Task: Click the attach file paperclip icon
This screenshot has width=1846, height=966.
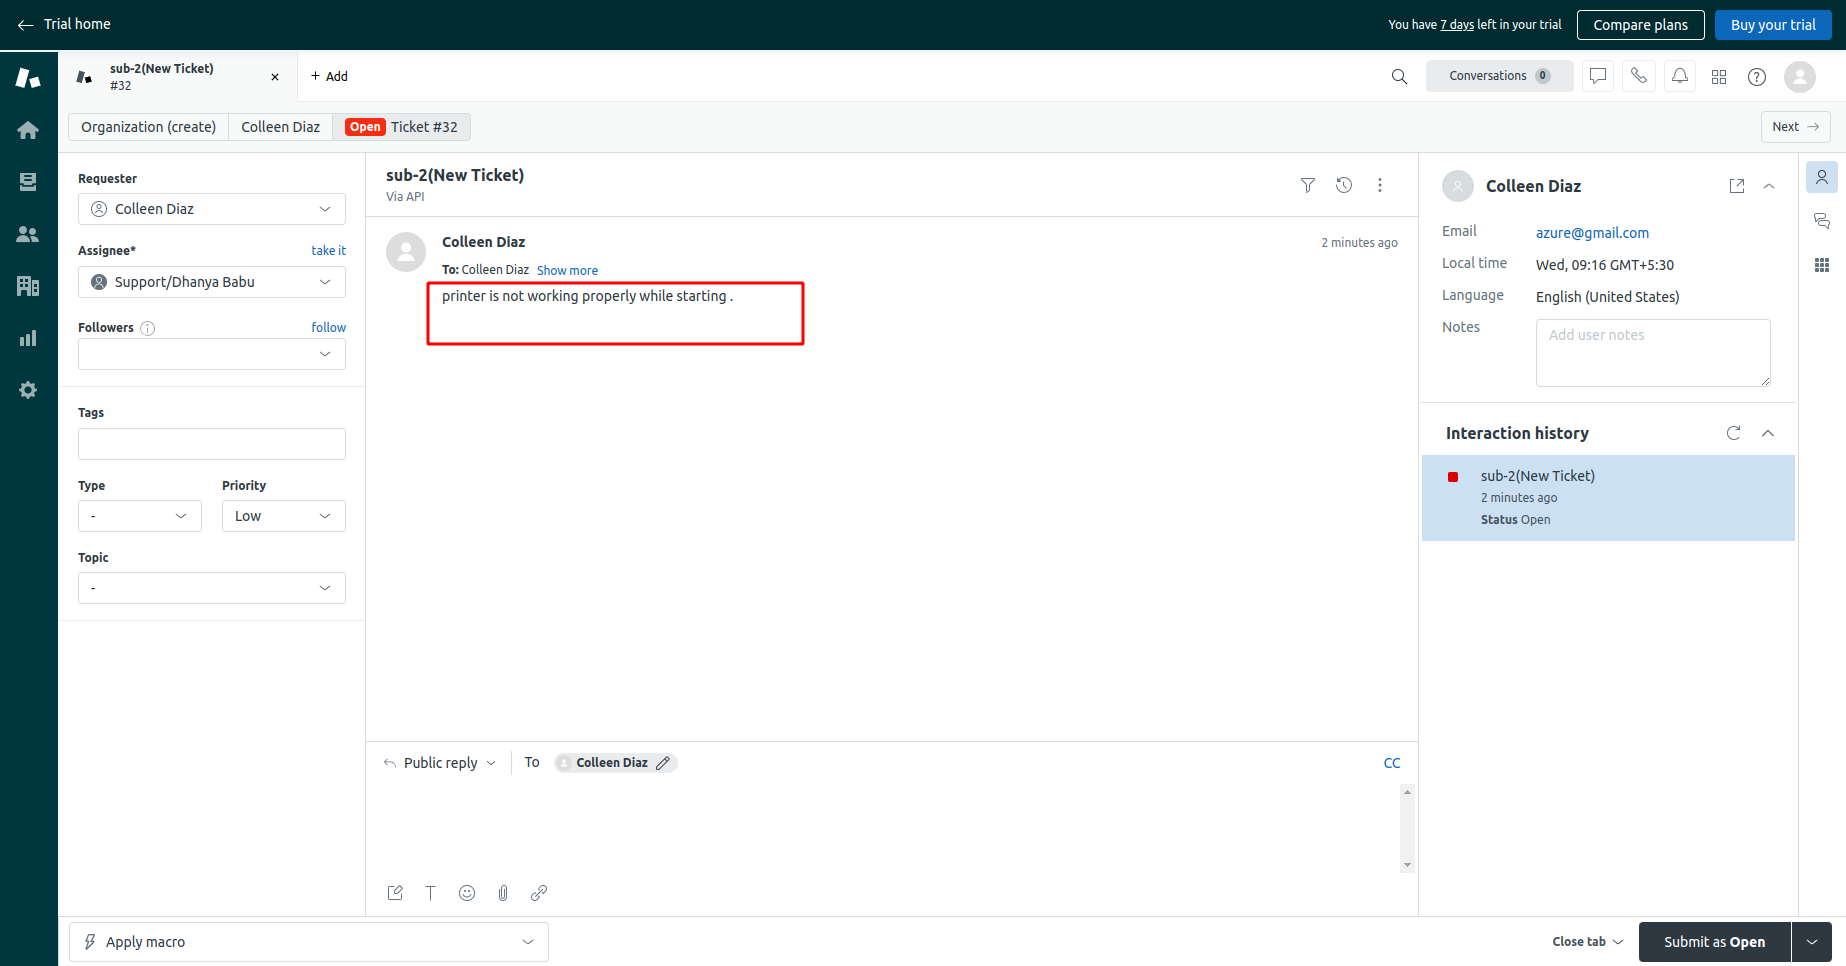Action: click(x=503, y=893)
